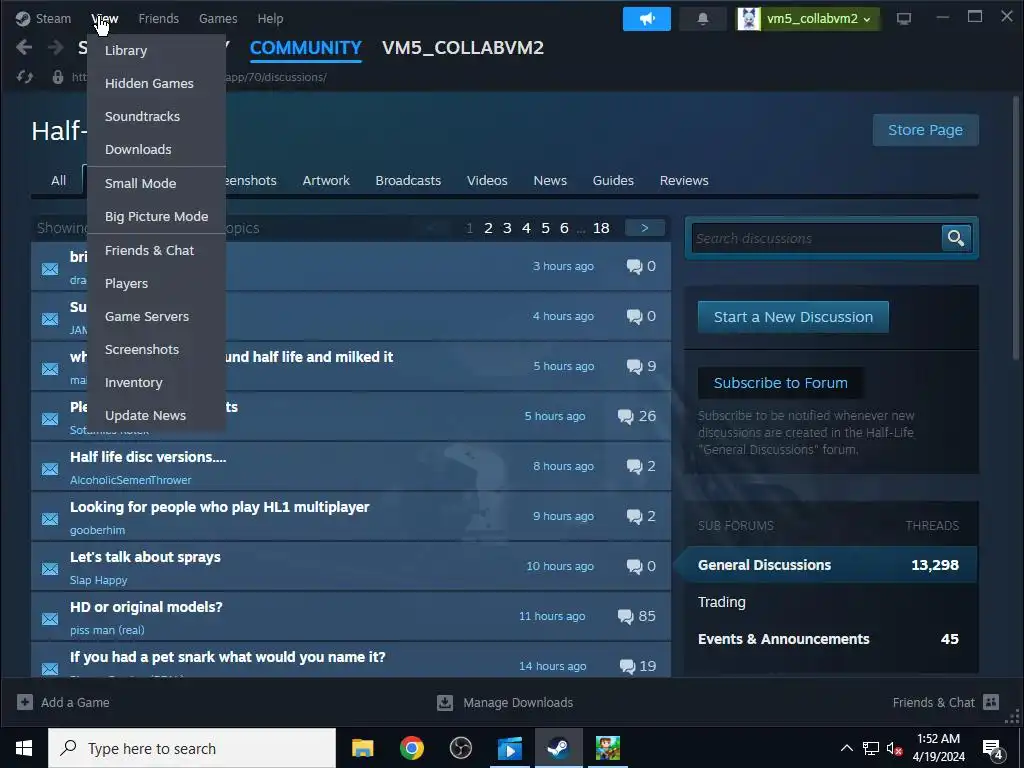Click the Steam taskbar icon
This screenshot has height=768, width=1024.
(558, 748)
